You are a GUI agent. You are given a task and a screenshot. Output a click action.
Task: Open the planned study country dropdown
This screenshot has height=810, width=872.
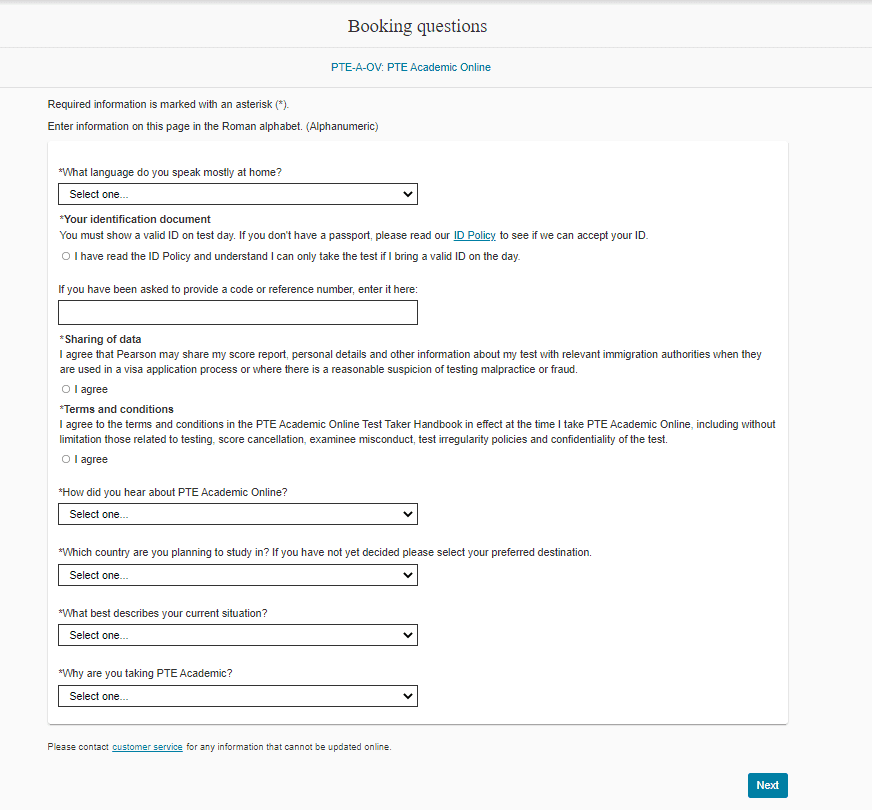[237, 575]
